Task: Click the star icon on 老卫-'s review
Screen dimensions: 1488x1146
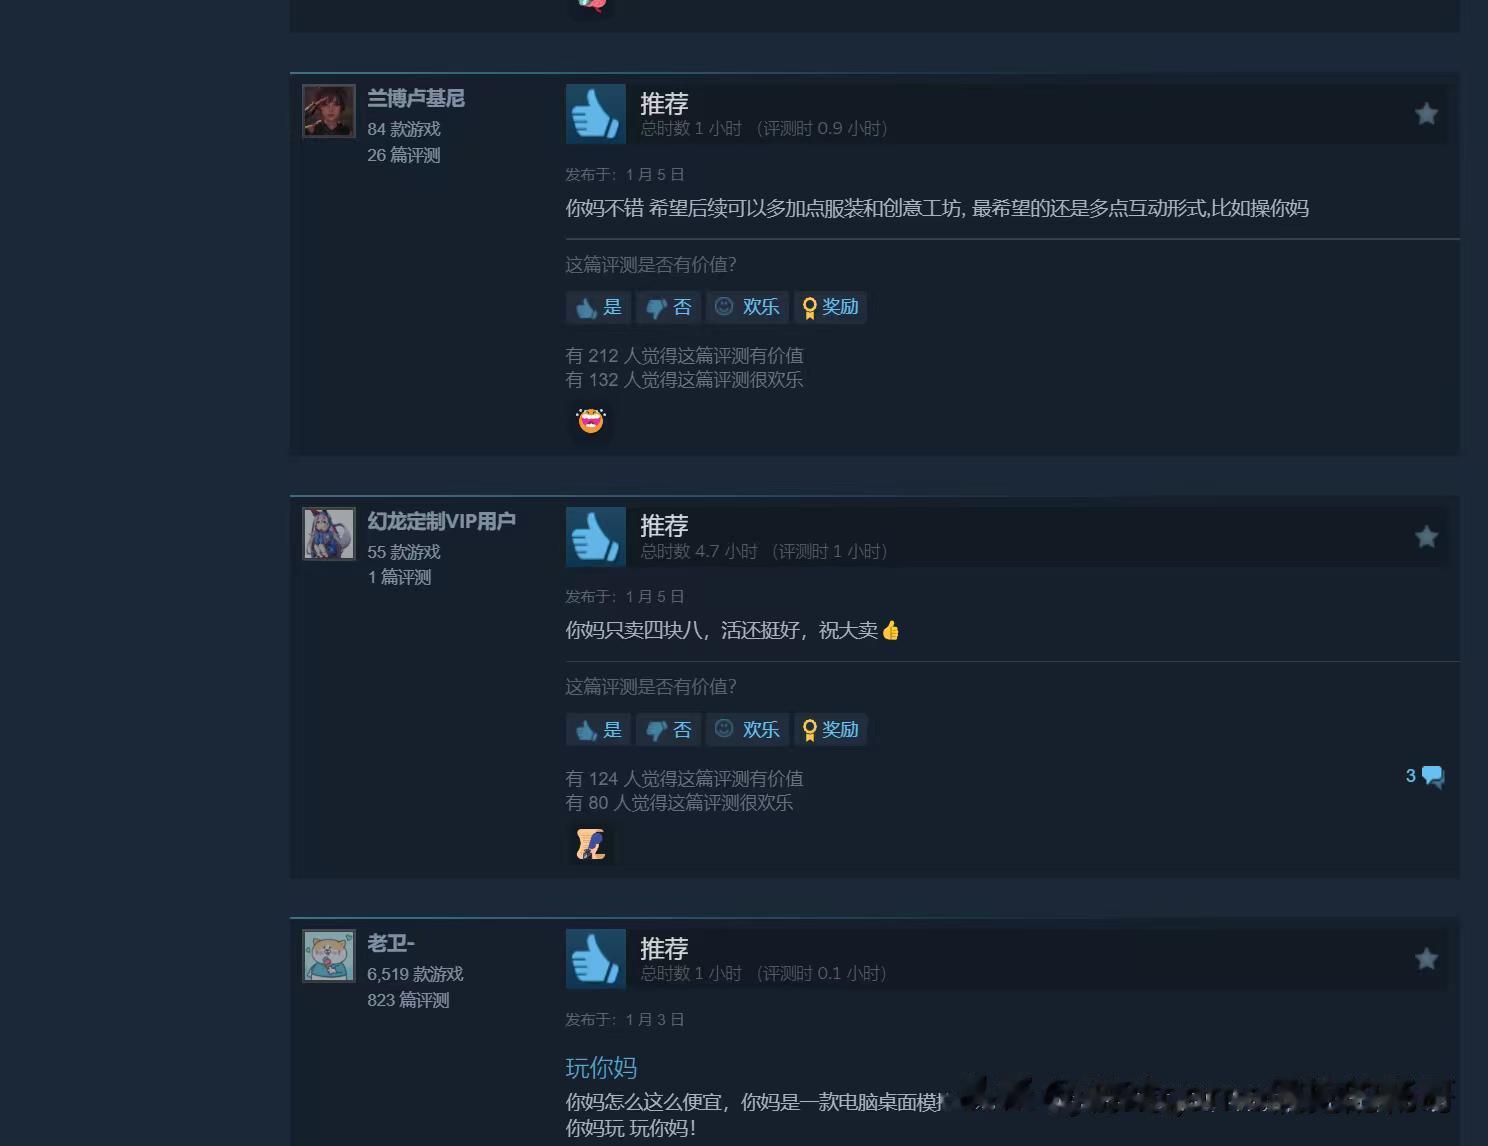Action: click(x=1426, y=959)
